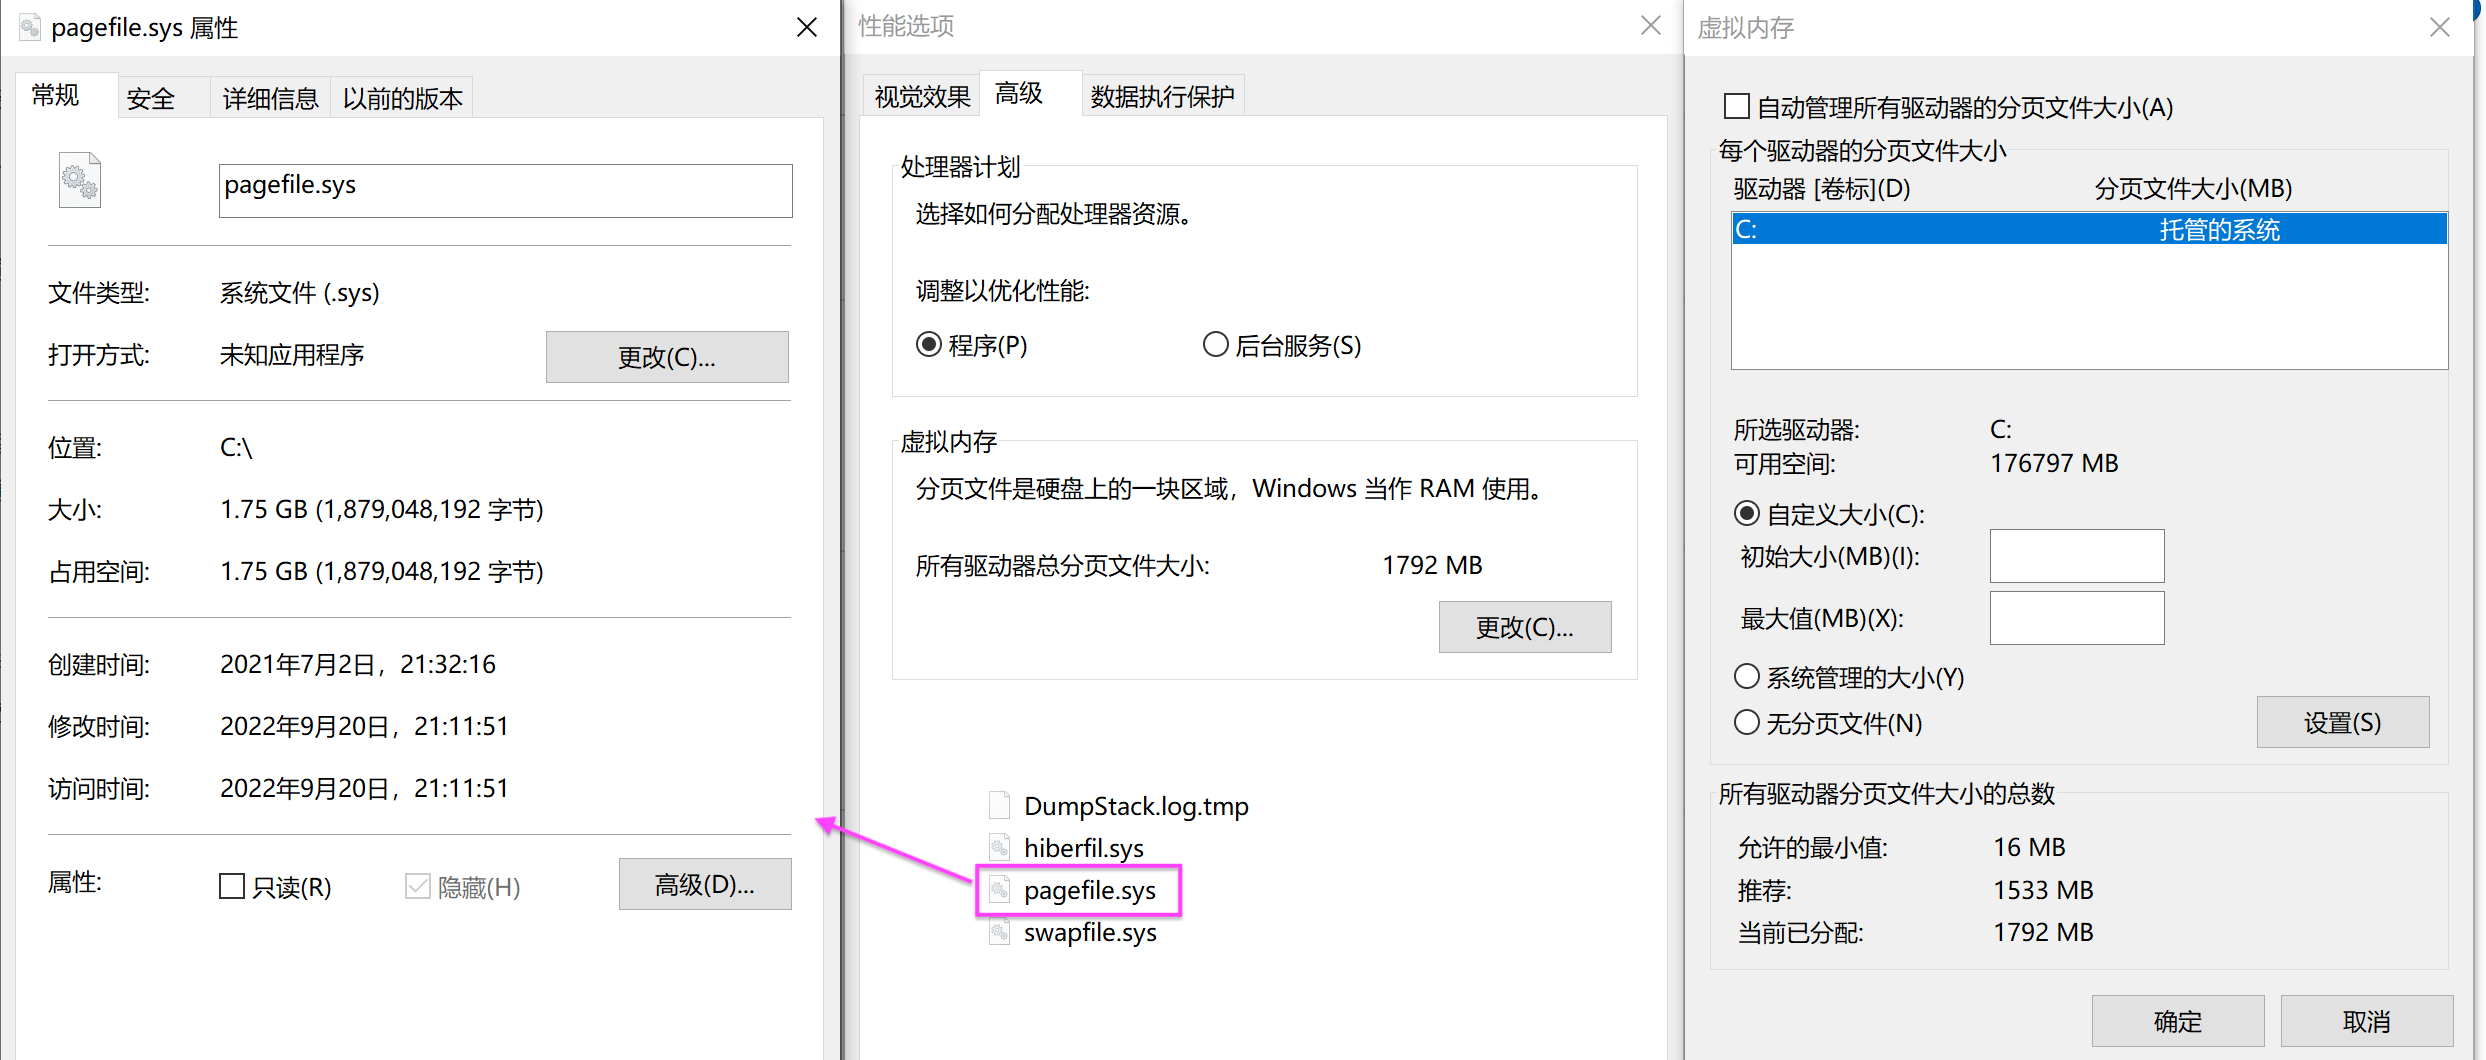Click the 驱动器 [卷标](D) column header
Screen dimensions: 2486x1060
[1822, 188]
